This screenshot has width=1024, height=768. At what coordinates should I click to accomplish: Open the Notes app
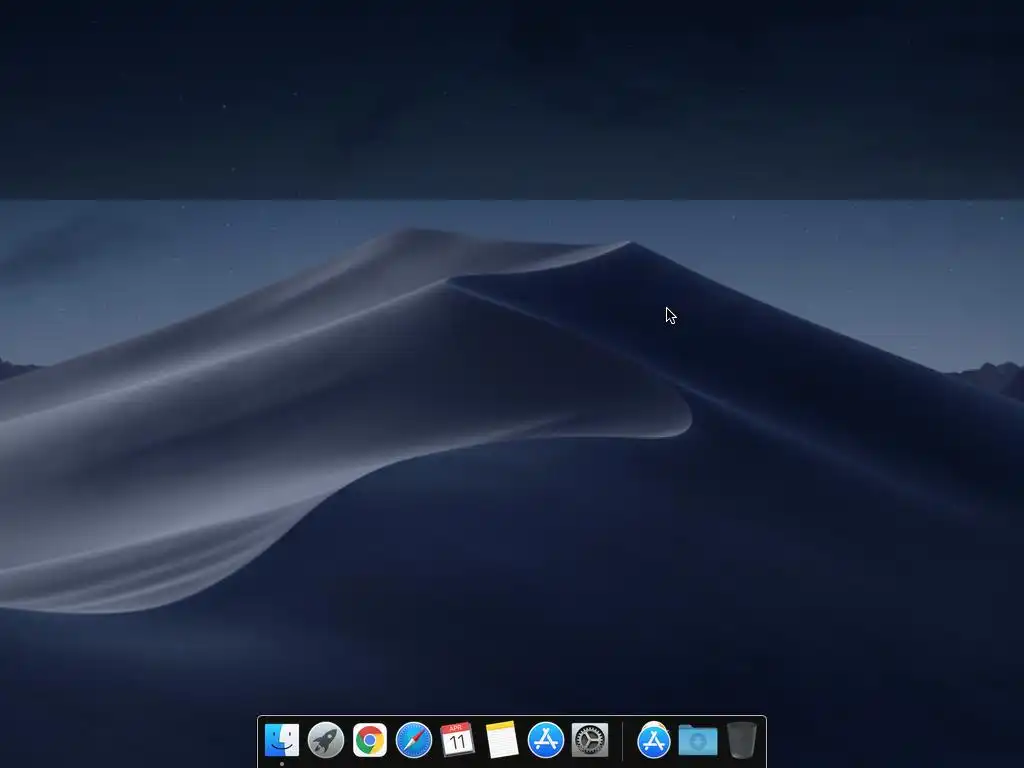click(502, 740)
